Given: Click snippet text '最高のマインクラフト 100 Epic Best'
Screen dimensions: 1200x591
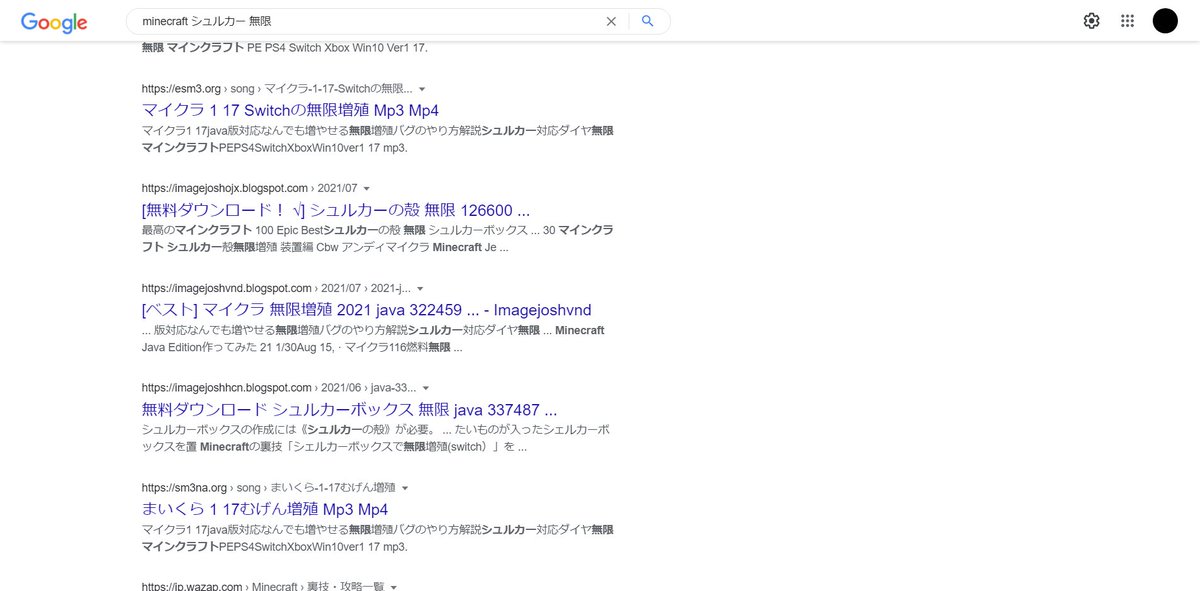Looking at the screenshot, I should 232,230.
